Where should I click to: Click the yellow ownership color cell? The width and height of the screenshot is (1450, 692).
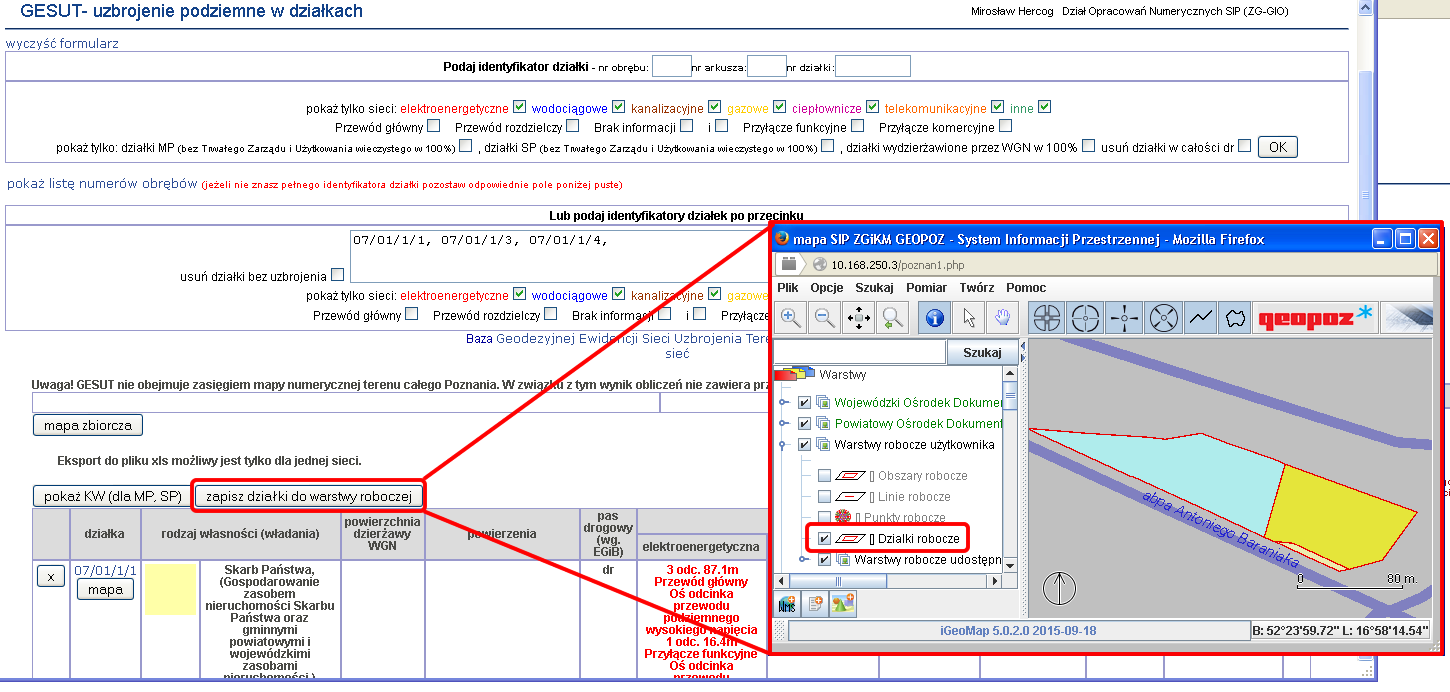click(171, 589)
